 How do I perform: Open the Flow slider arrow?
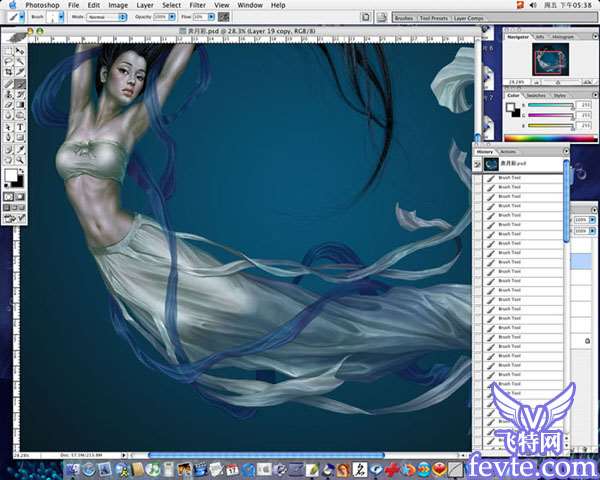pyautogui.click(x=211, y=17)
